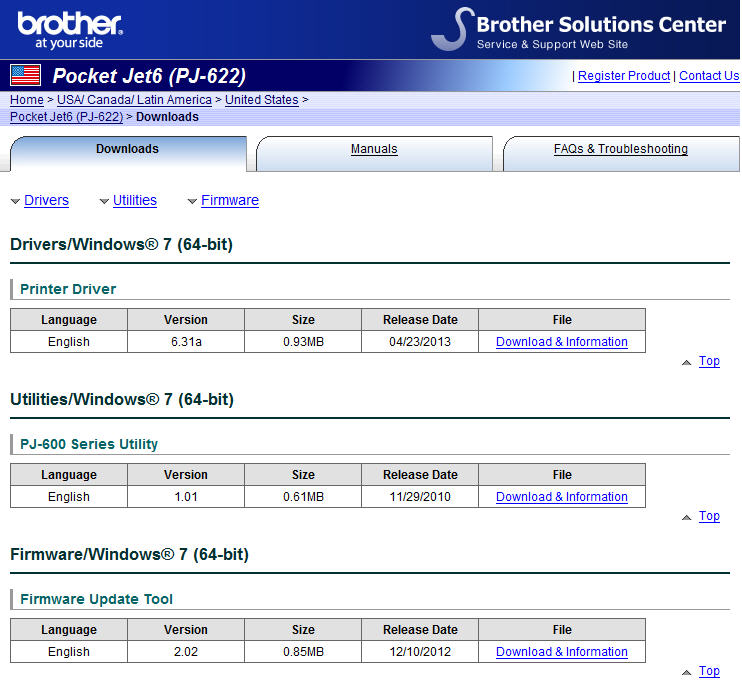The image size is (742, 682).
Task: Open Download & Information for Printer Driver
Action: point(561,342)
